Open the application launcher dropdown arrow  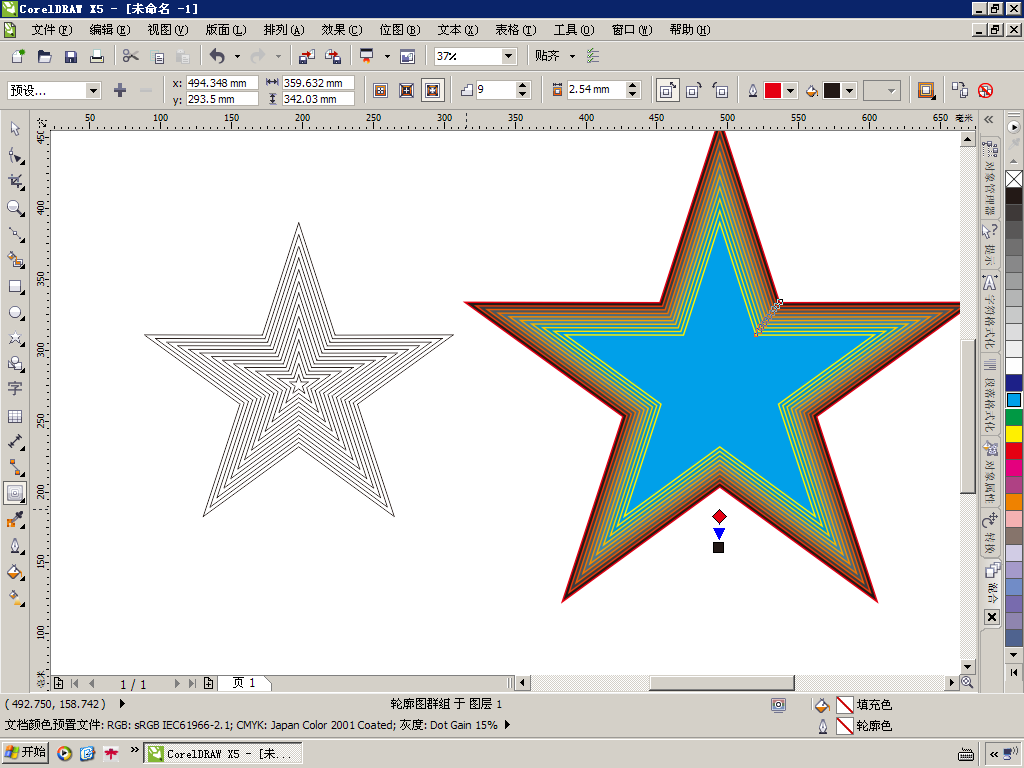tap(387, 56)
